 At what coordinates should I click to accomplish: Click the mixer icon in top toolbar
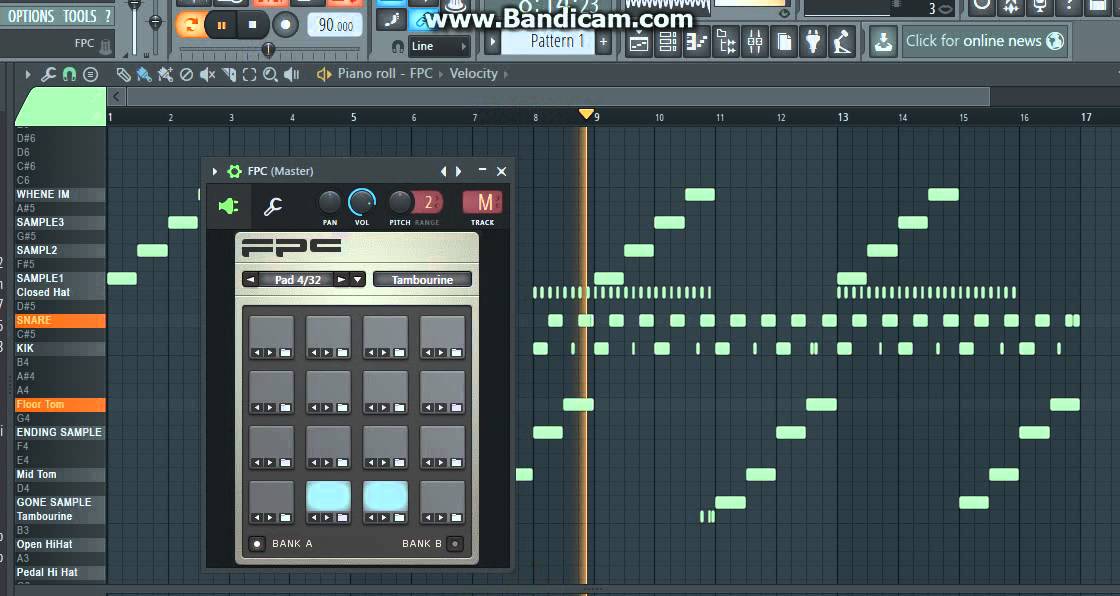point(755,42)
